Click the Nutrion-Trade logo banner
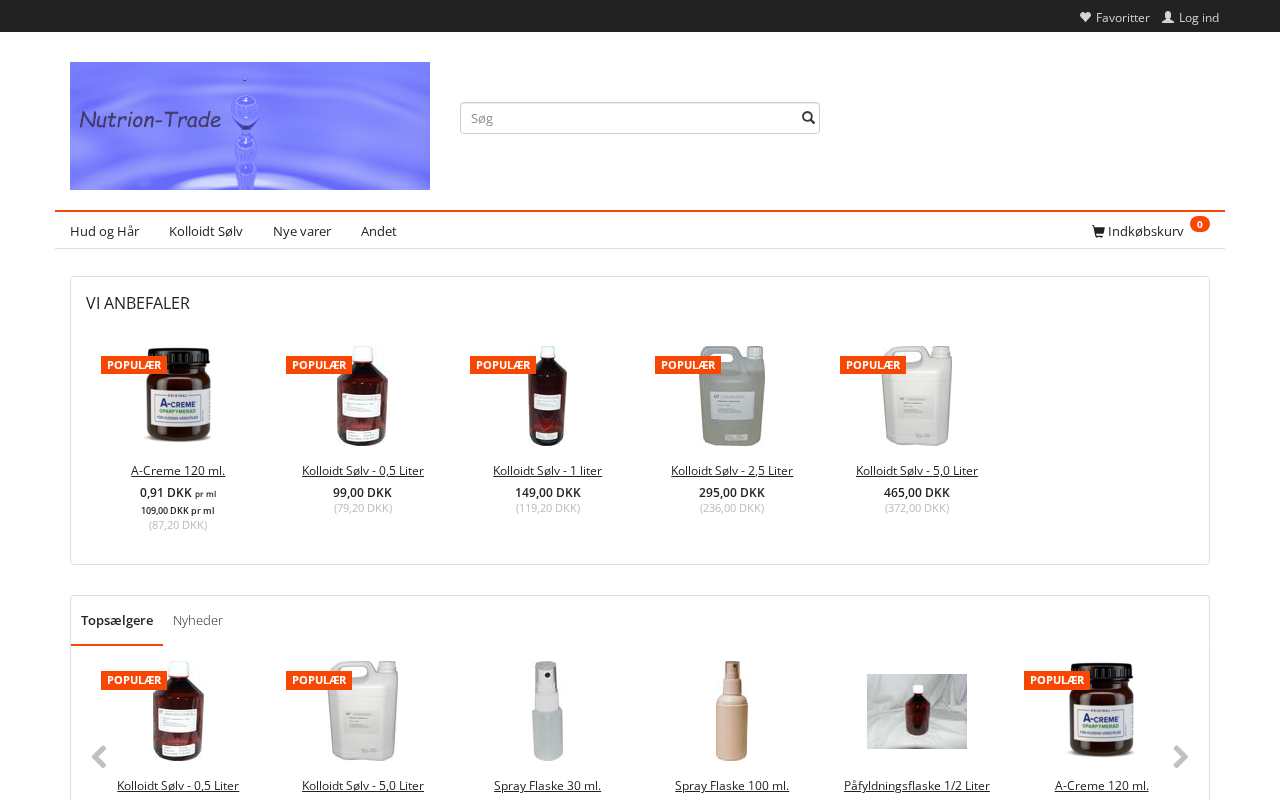This screenshot has width=1280, height=800. [x=250, y=126]
